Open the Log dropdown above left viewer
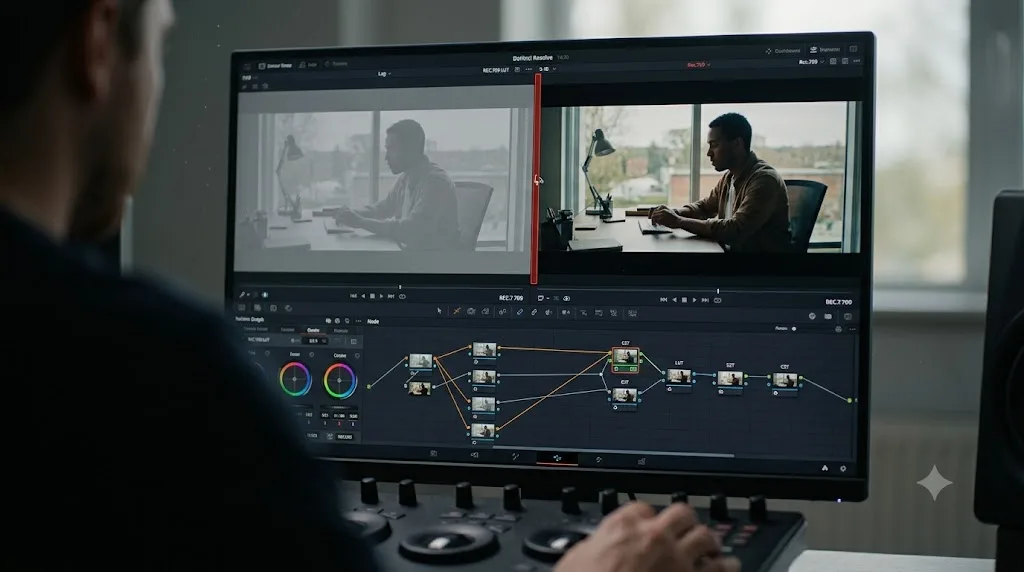Screen dimensions: 1024x572 tap(384, 74)
